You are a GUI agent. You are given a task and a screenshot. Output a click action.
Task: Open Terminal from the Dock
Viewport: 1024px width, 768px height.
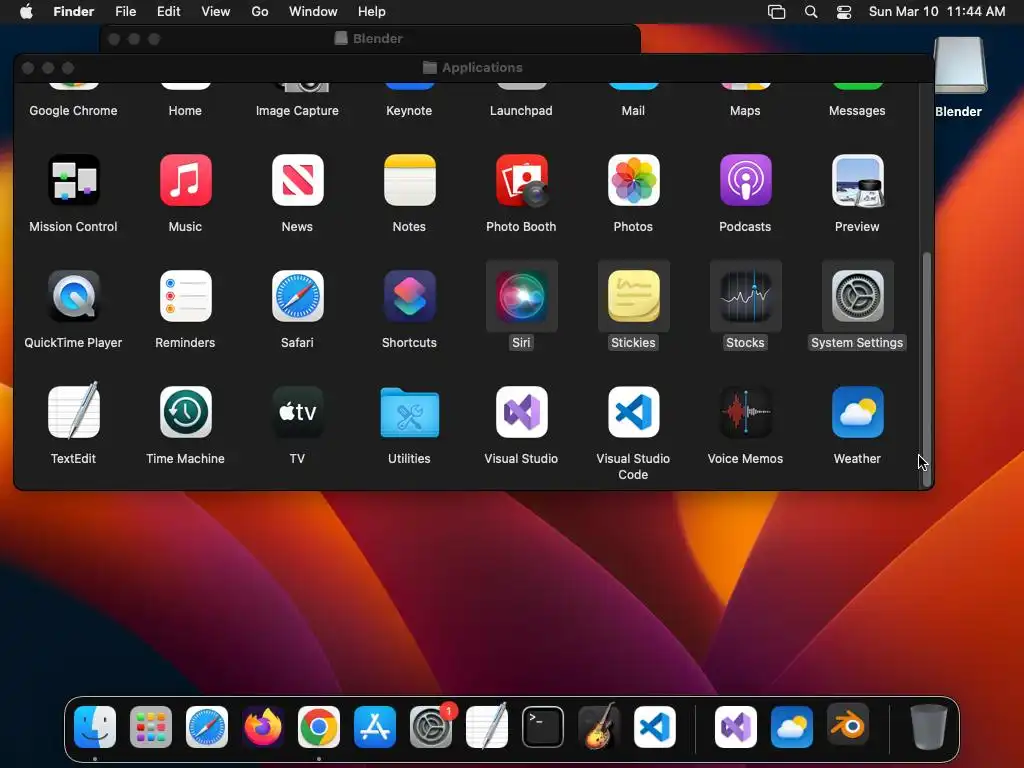click(543, 727)
